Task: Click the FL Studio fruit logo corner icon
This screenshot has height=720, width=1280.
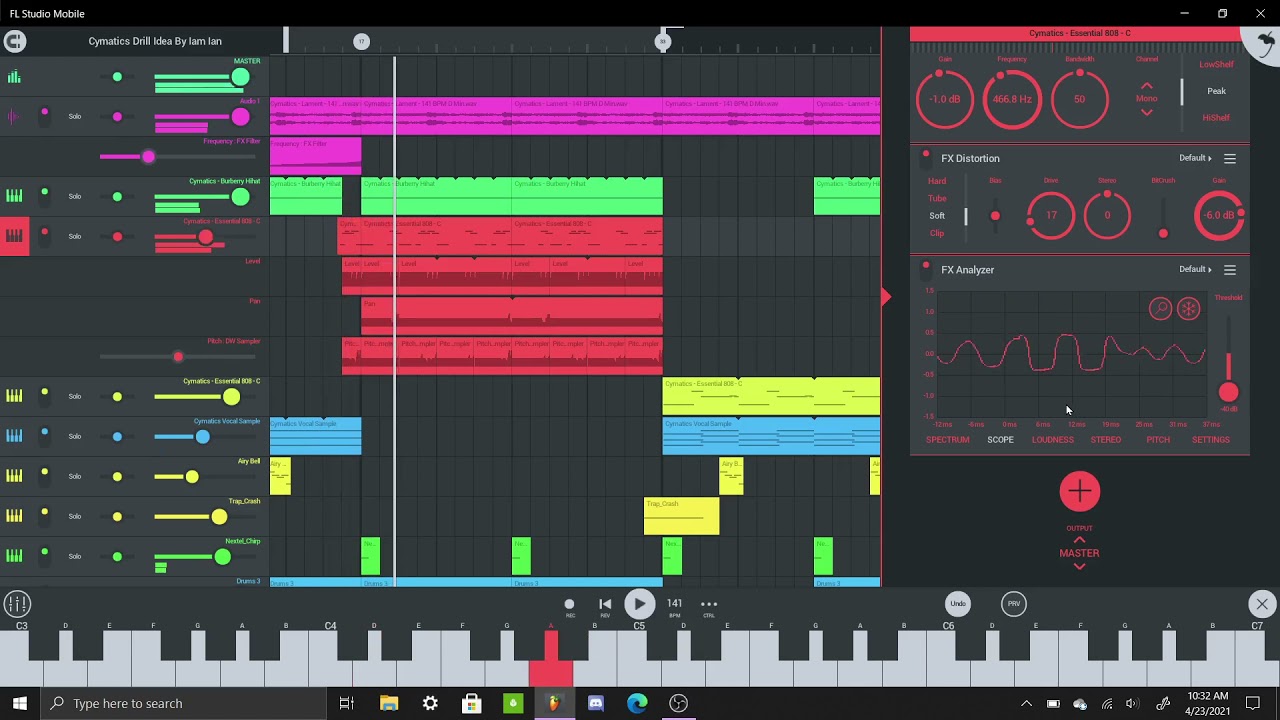Action: [x=1265, y=43]
